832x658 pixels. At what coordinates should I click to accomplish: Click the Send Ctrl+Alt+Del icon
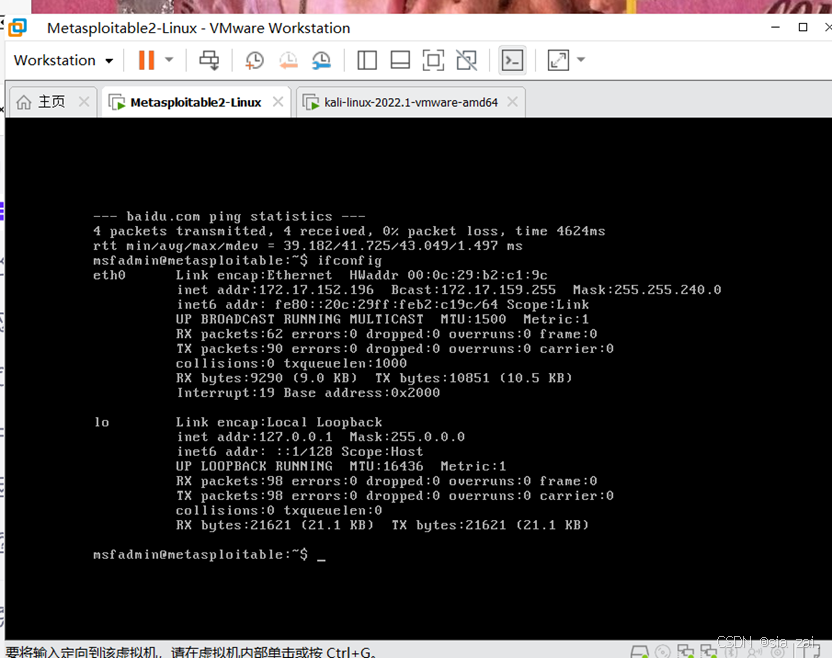(208, 60)
